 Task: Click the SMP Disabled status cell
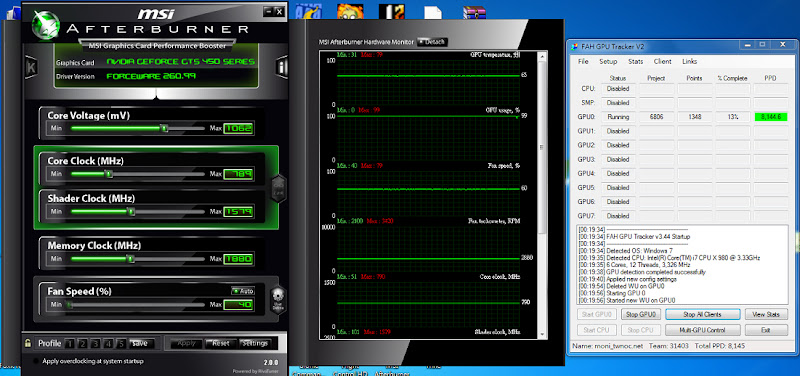[x=618, y=103]
